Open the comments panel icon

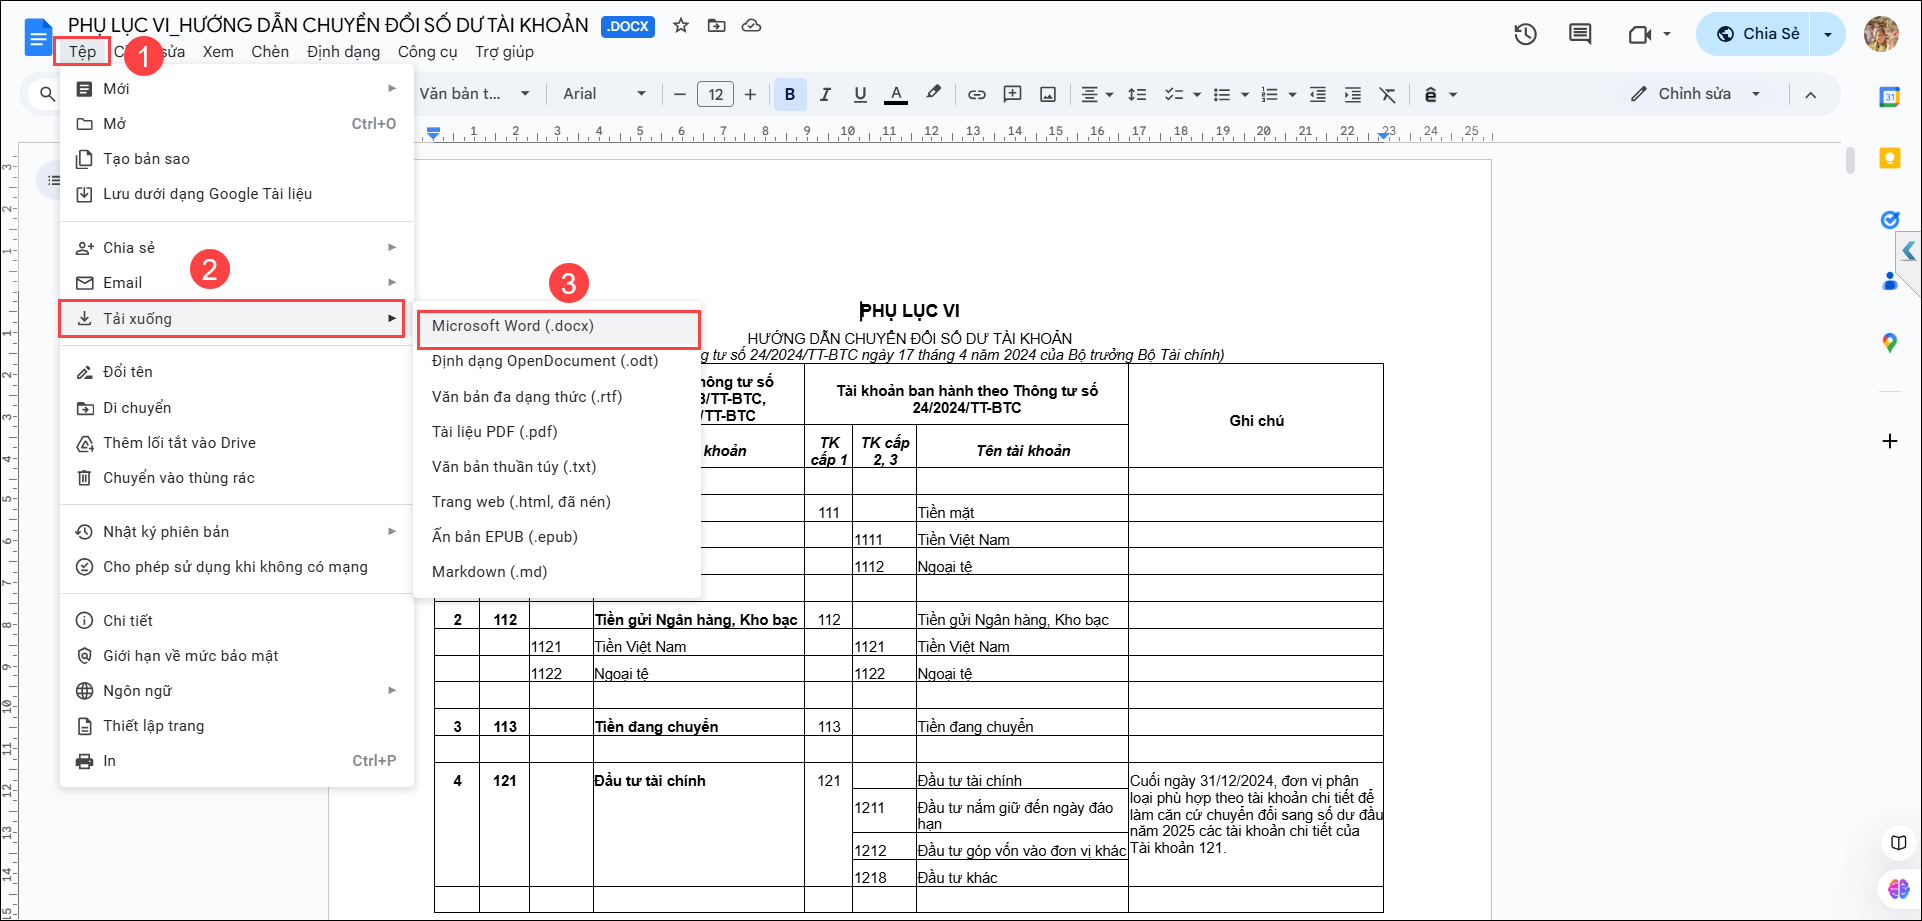1580,34
